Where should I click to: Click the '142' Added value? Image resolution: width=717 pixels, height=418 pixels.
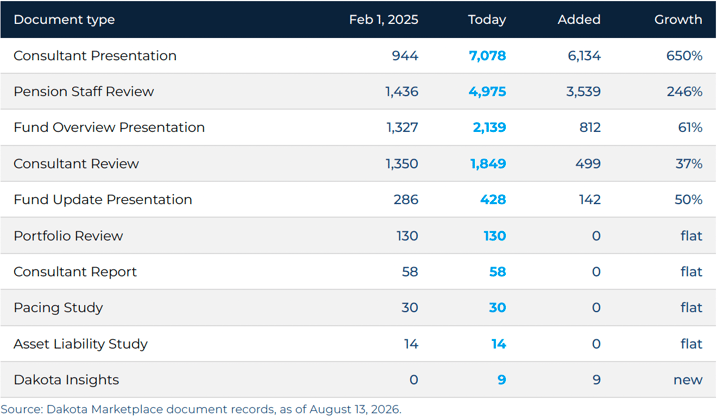pyautogui.click(x=589, y=199)
